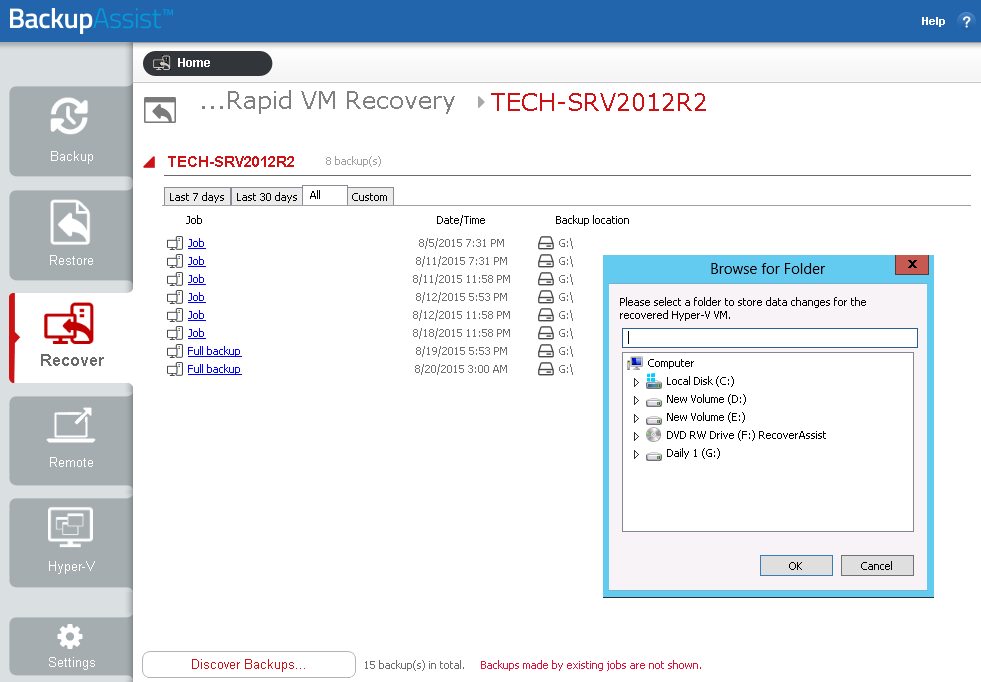Expand the Local Disk (C:) node
Image resolution: width=981 pixels, height=682 pixels.
click(x=636, y=382)
